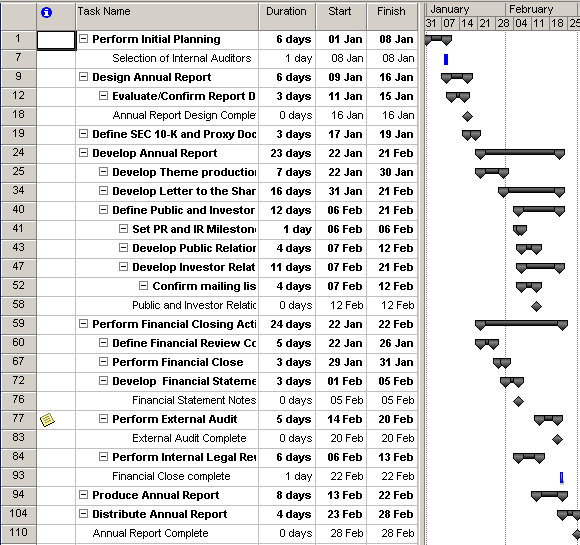Viewport: 580px width, 545px height.
Task: Click the 21 week label in timescale
Action: pyautogui.click(x=485, y=23)
